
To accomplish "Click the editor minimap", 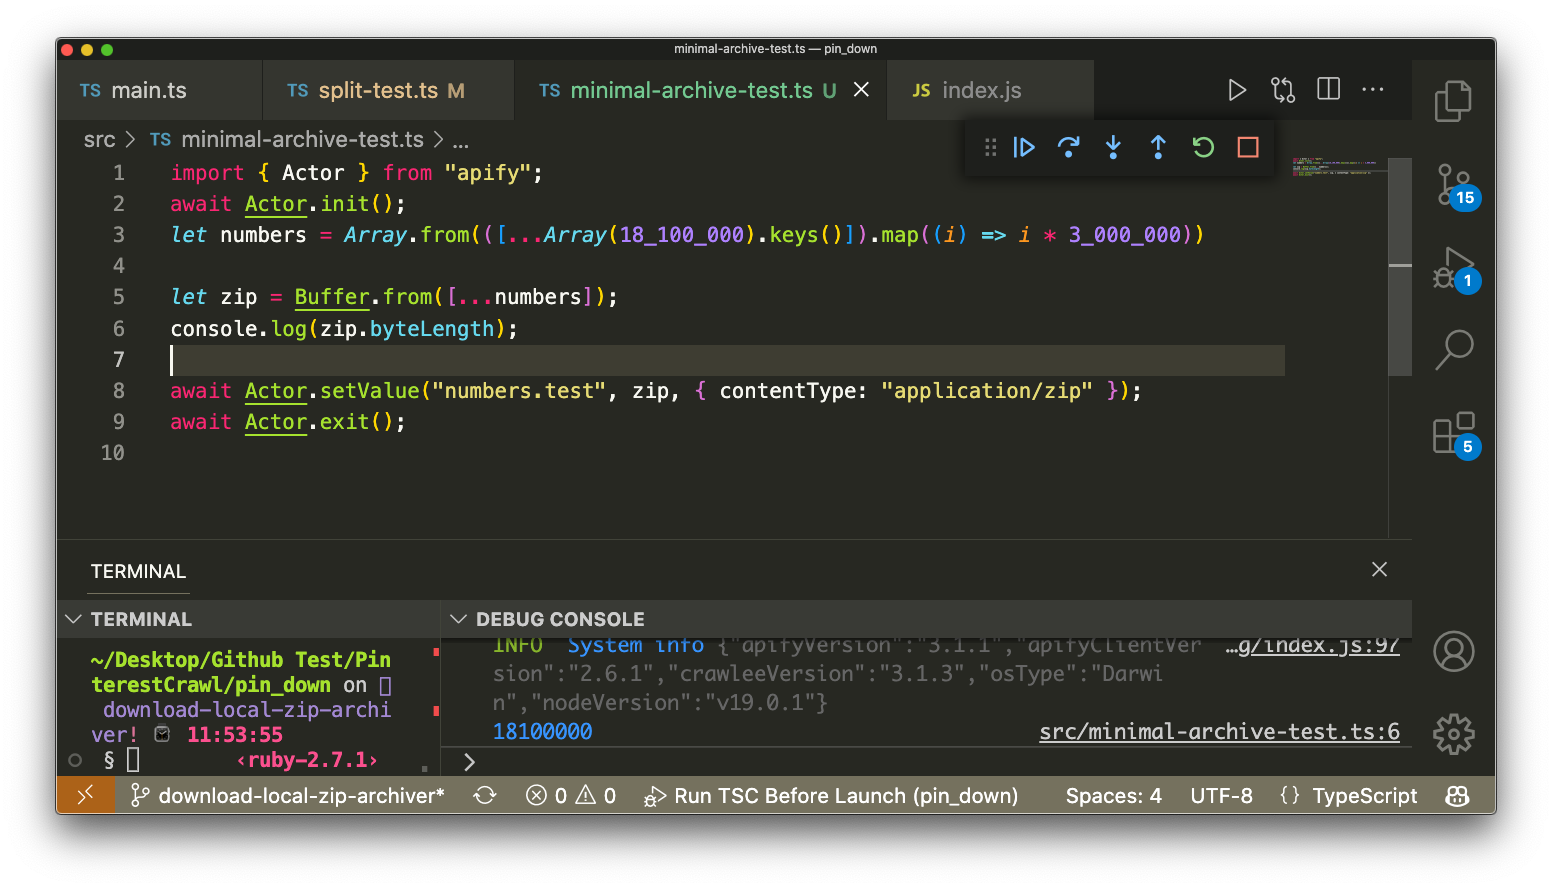I will [x=1338, y=168].
